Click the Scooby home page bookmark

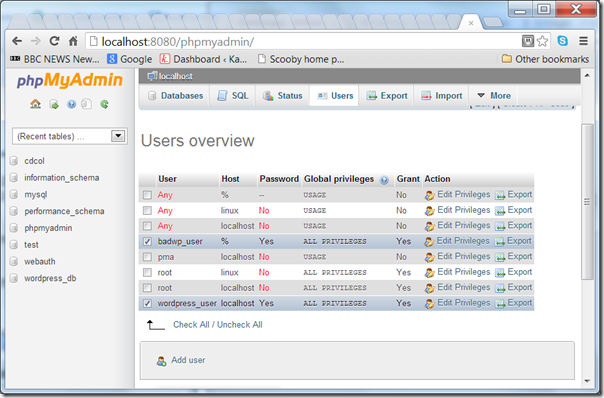tap(301, 59)
